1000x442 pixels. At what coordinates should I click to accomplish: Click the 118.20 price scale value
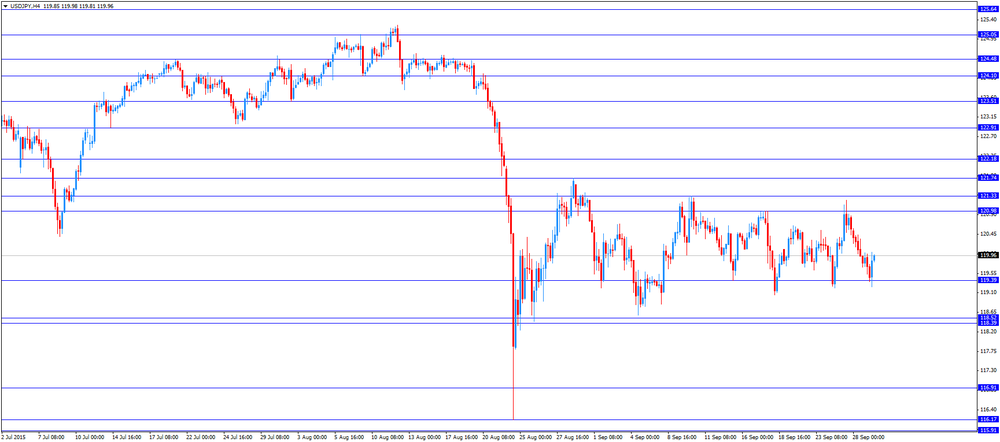click(x=987, y=331)
